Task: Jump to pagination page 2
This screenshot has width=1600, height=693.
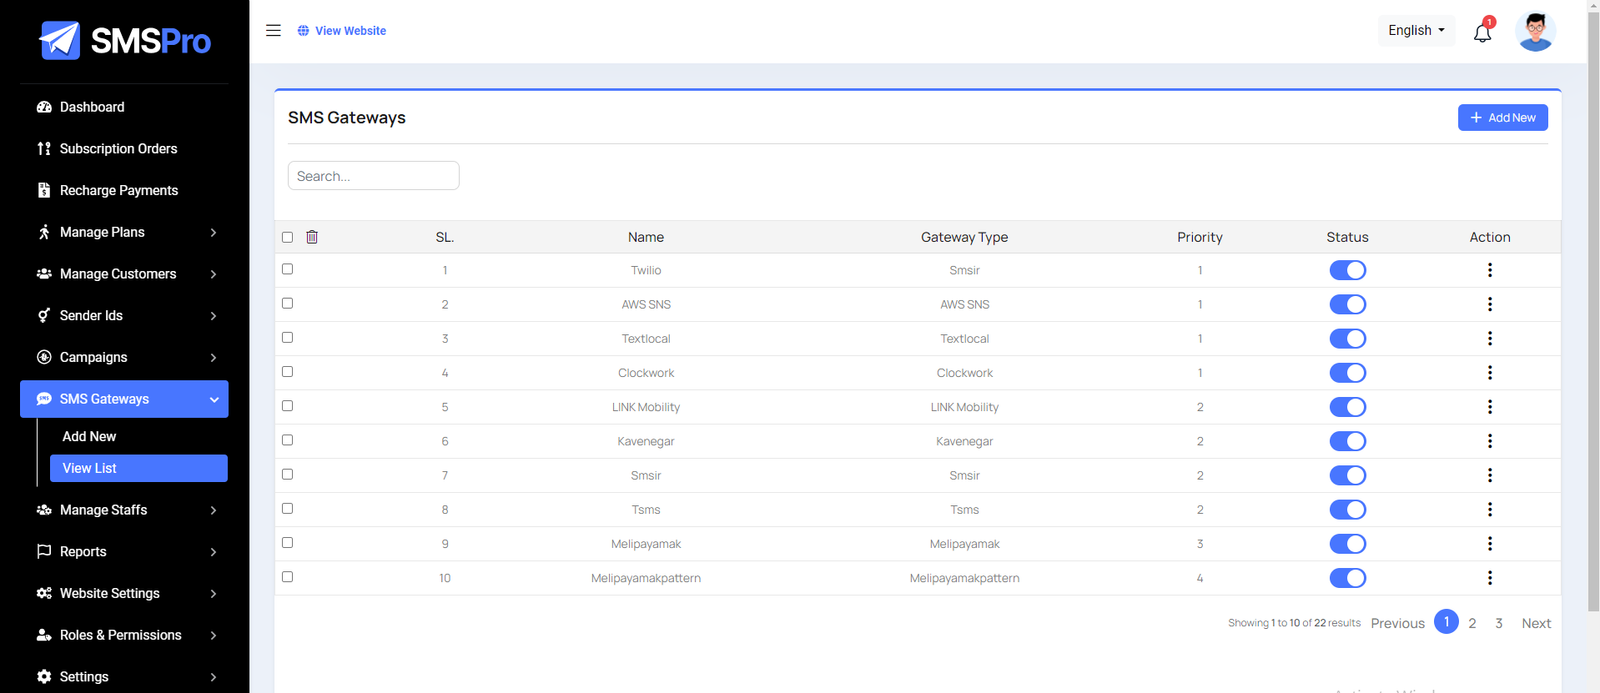Action: pyautogui.click(x=1472, y=623)
